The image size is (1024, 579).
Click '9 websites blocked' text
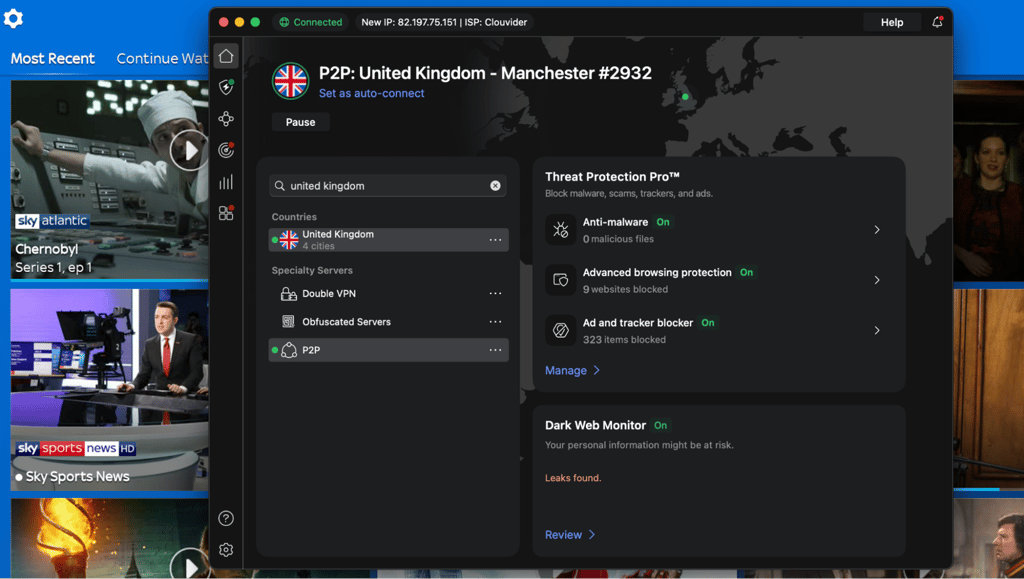click(625, 289)
